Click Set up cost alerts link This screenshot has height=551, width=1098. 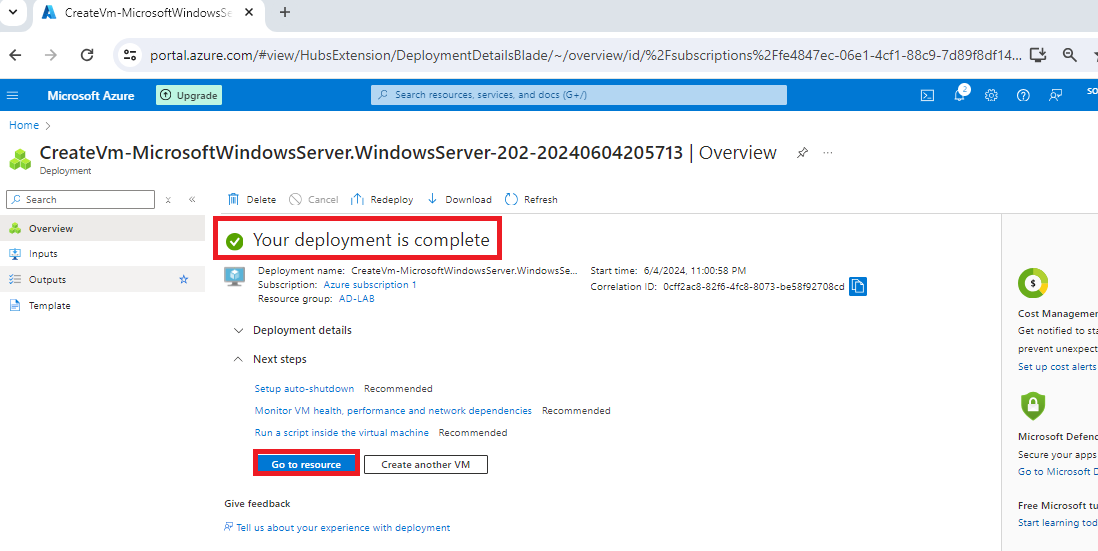point(1057,367)
